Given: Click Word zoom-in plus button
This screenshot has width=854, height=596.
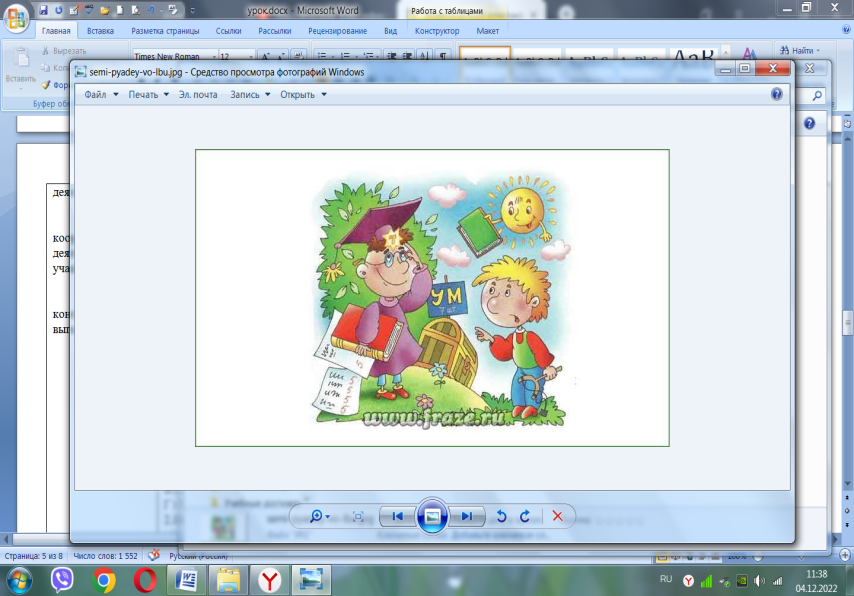Looking at the screenshot, I should click(x=845, y=555).
